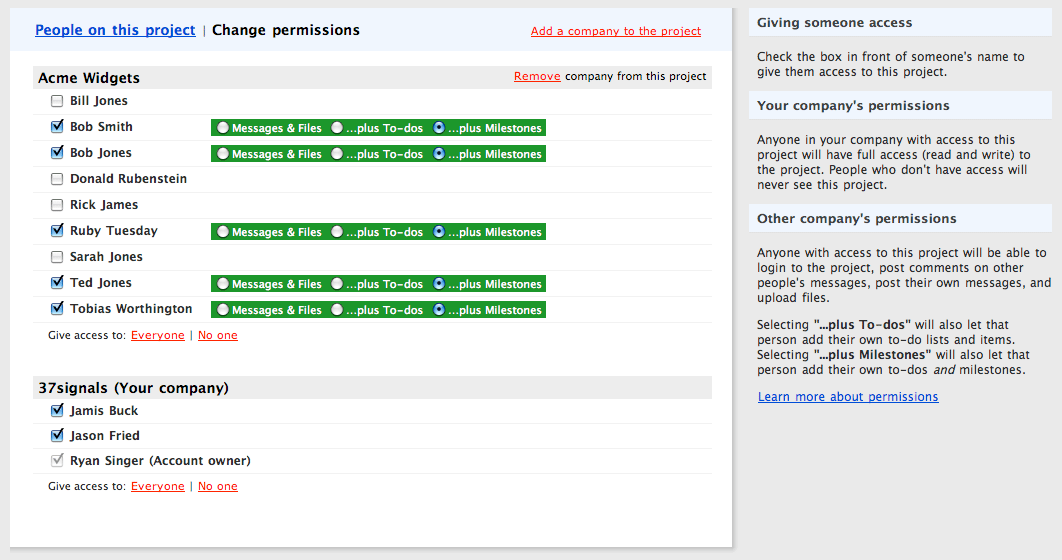
Task: Click Add a company to the project
Action: (x=616, y=31)
